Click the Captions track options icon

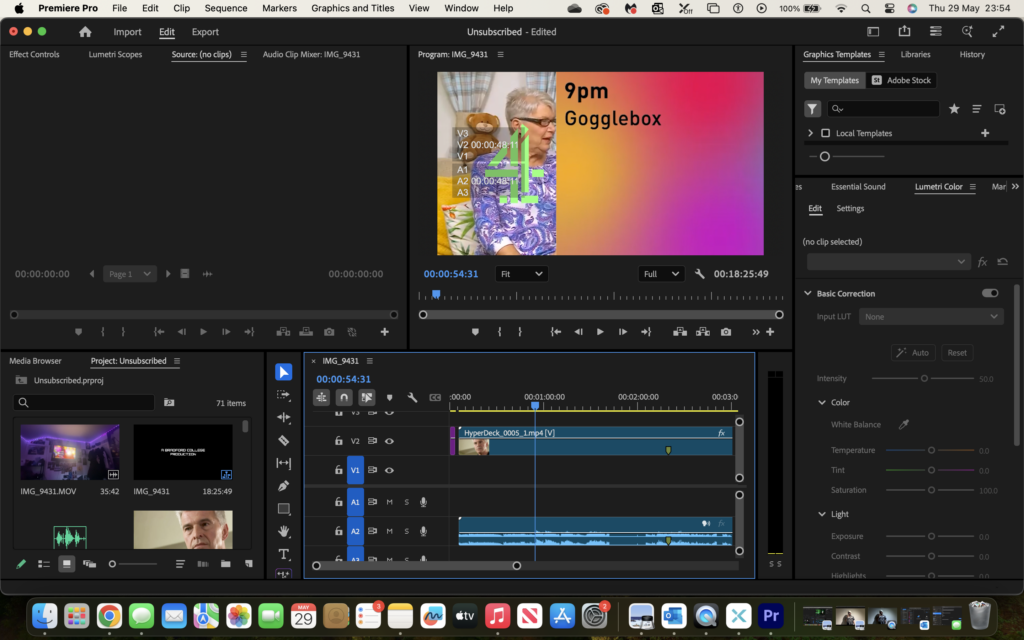[x=435, y=397]
